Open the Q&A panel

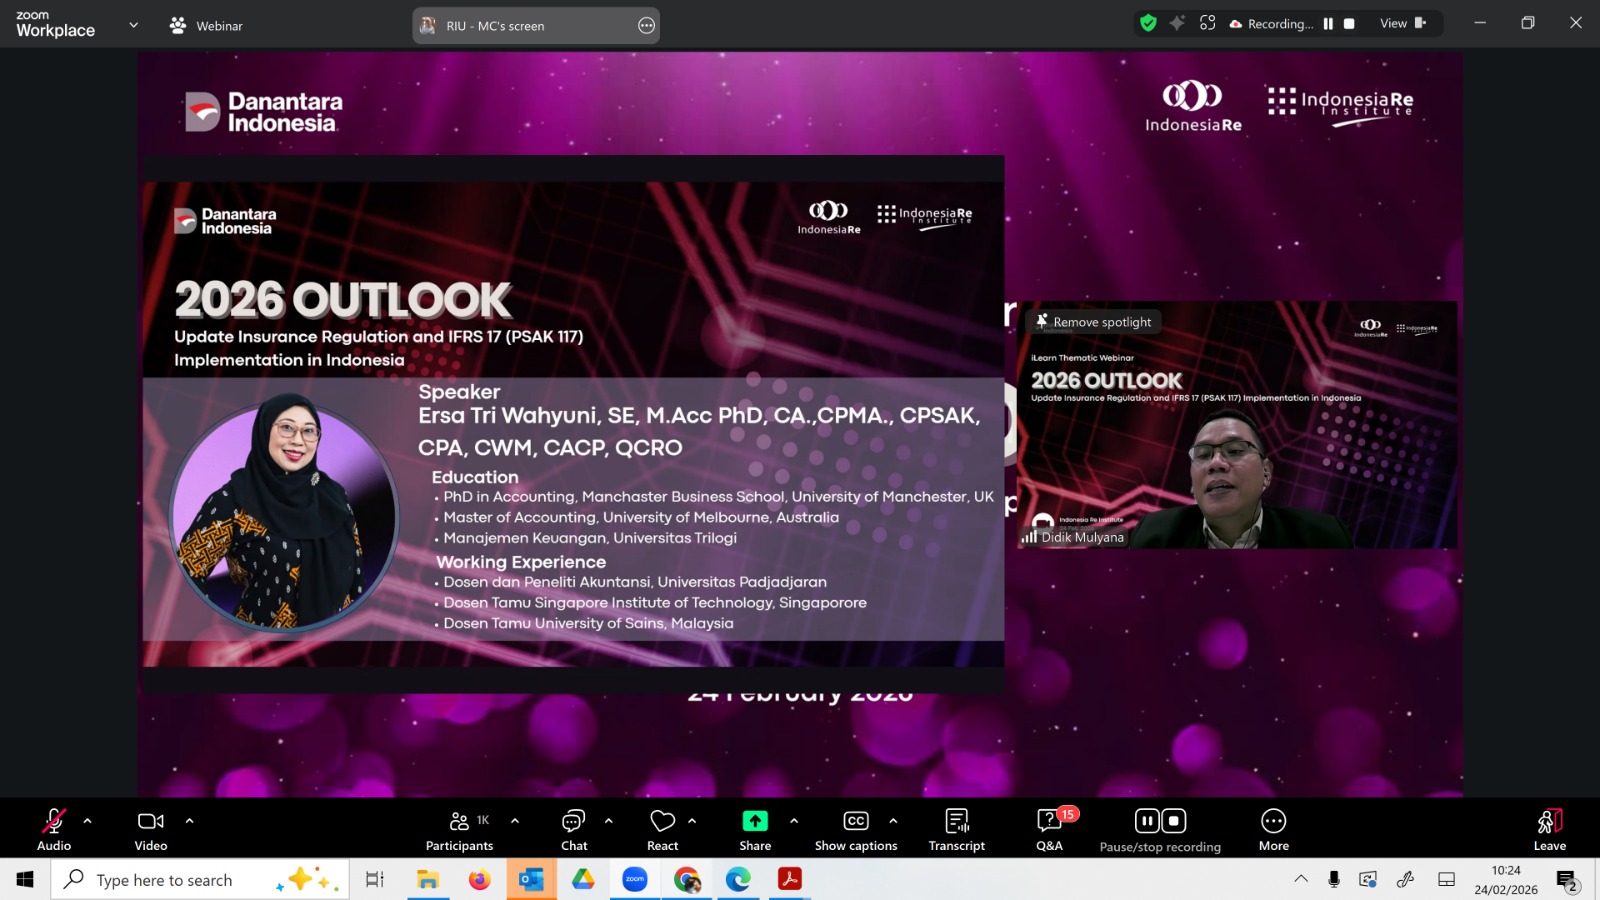1049,829
